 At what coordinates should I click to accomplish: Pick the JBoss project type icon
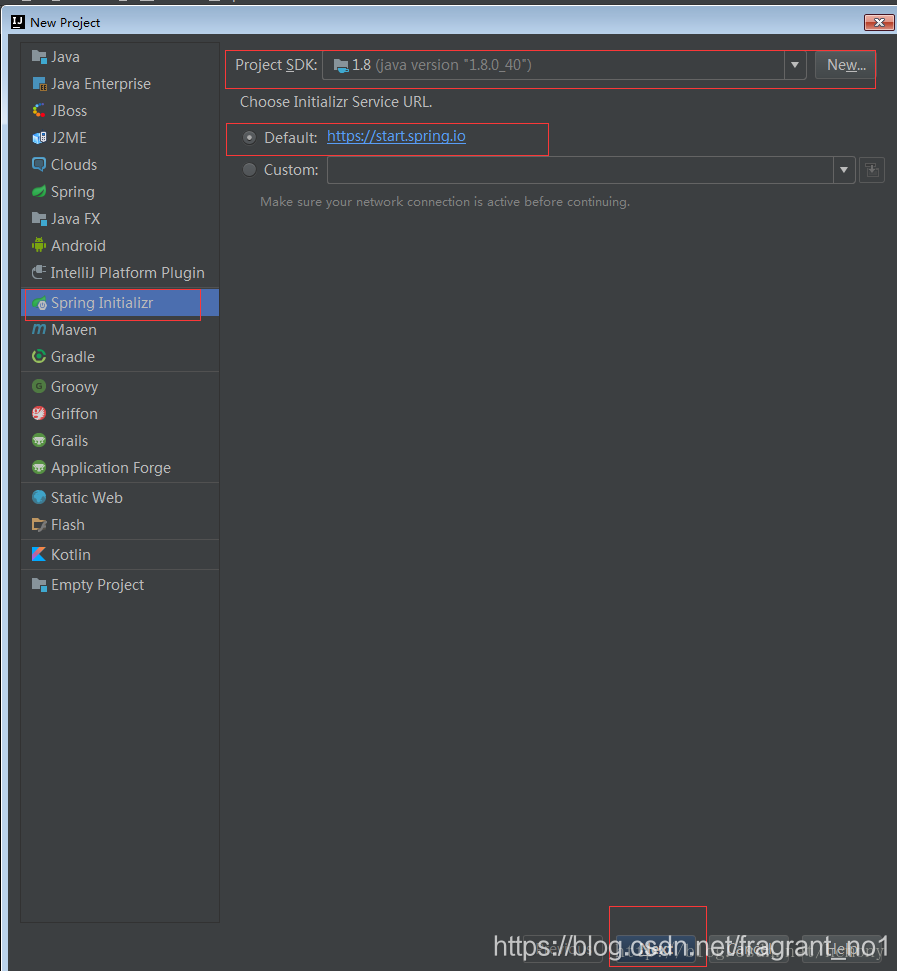point(39,111)
